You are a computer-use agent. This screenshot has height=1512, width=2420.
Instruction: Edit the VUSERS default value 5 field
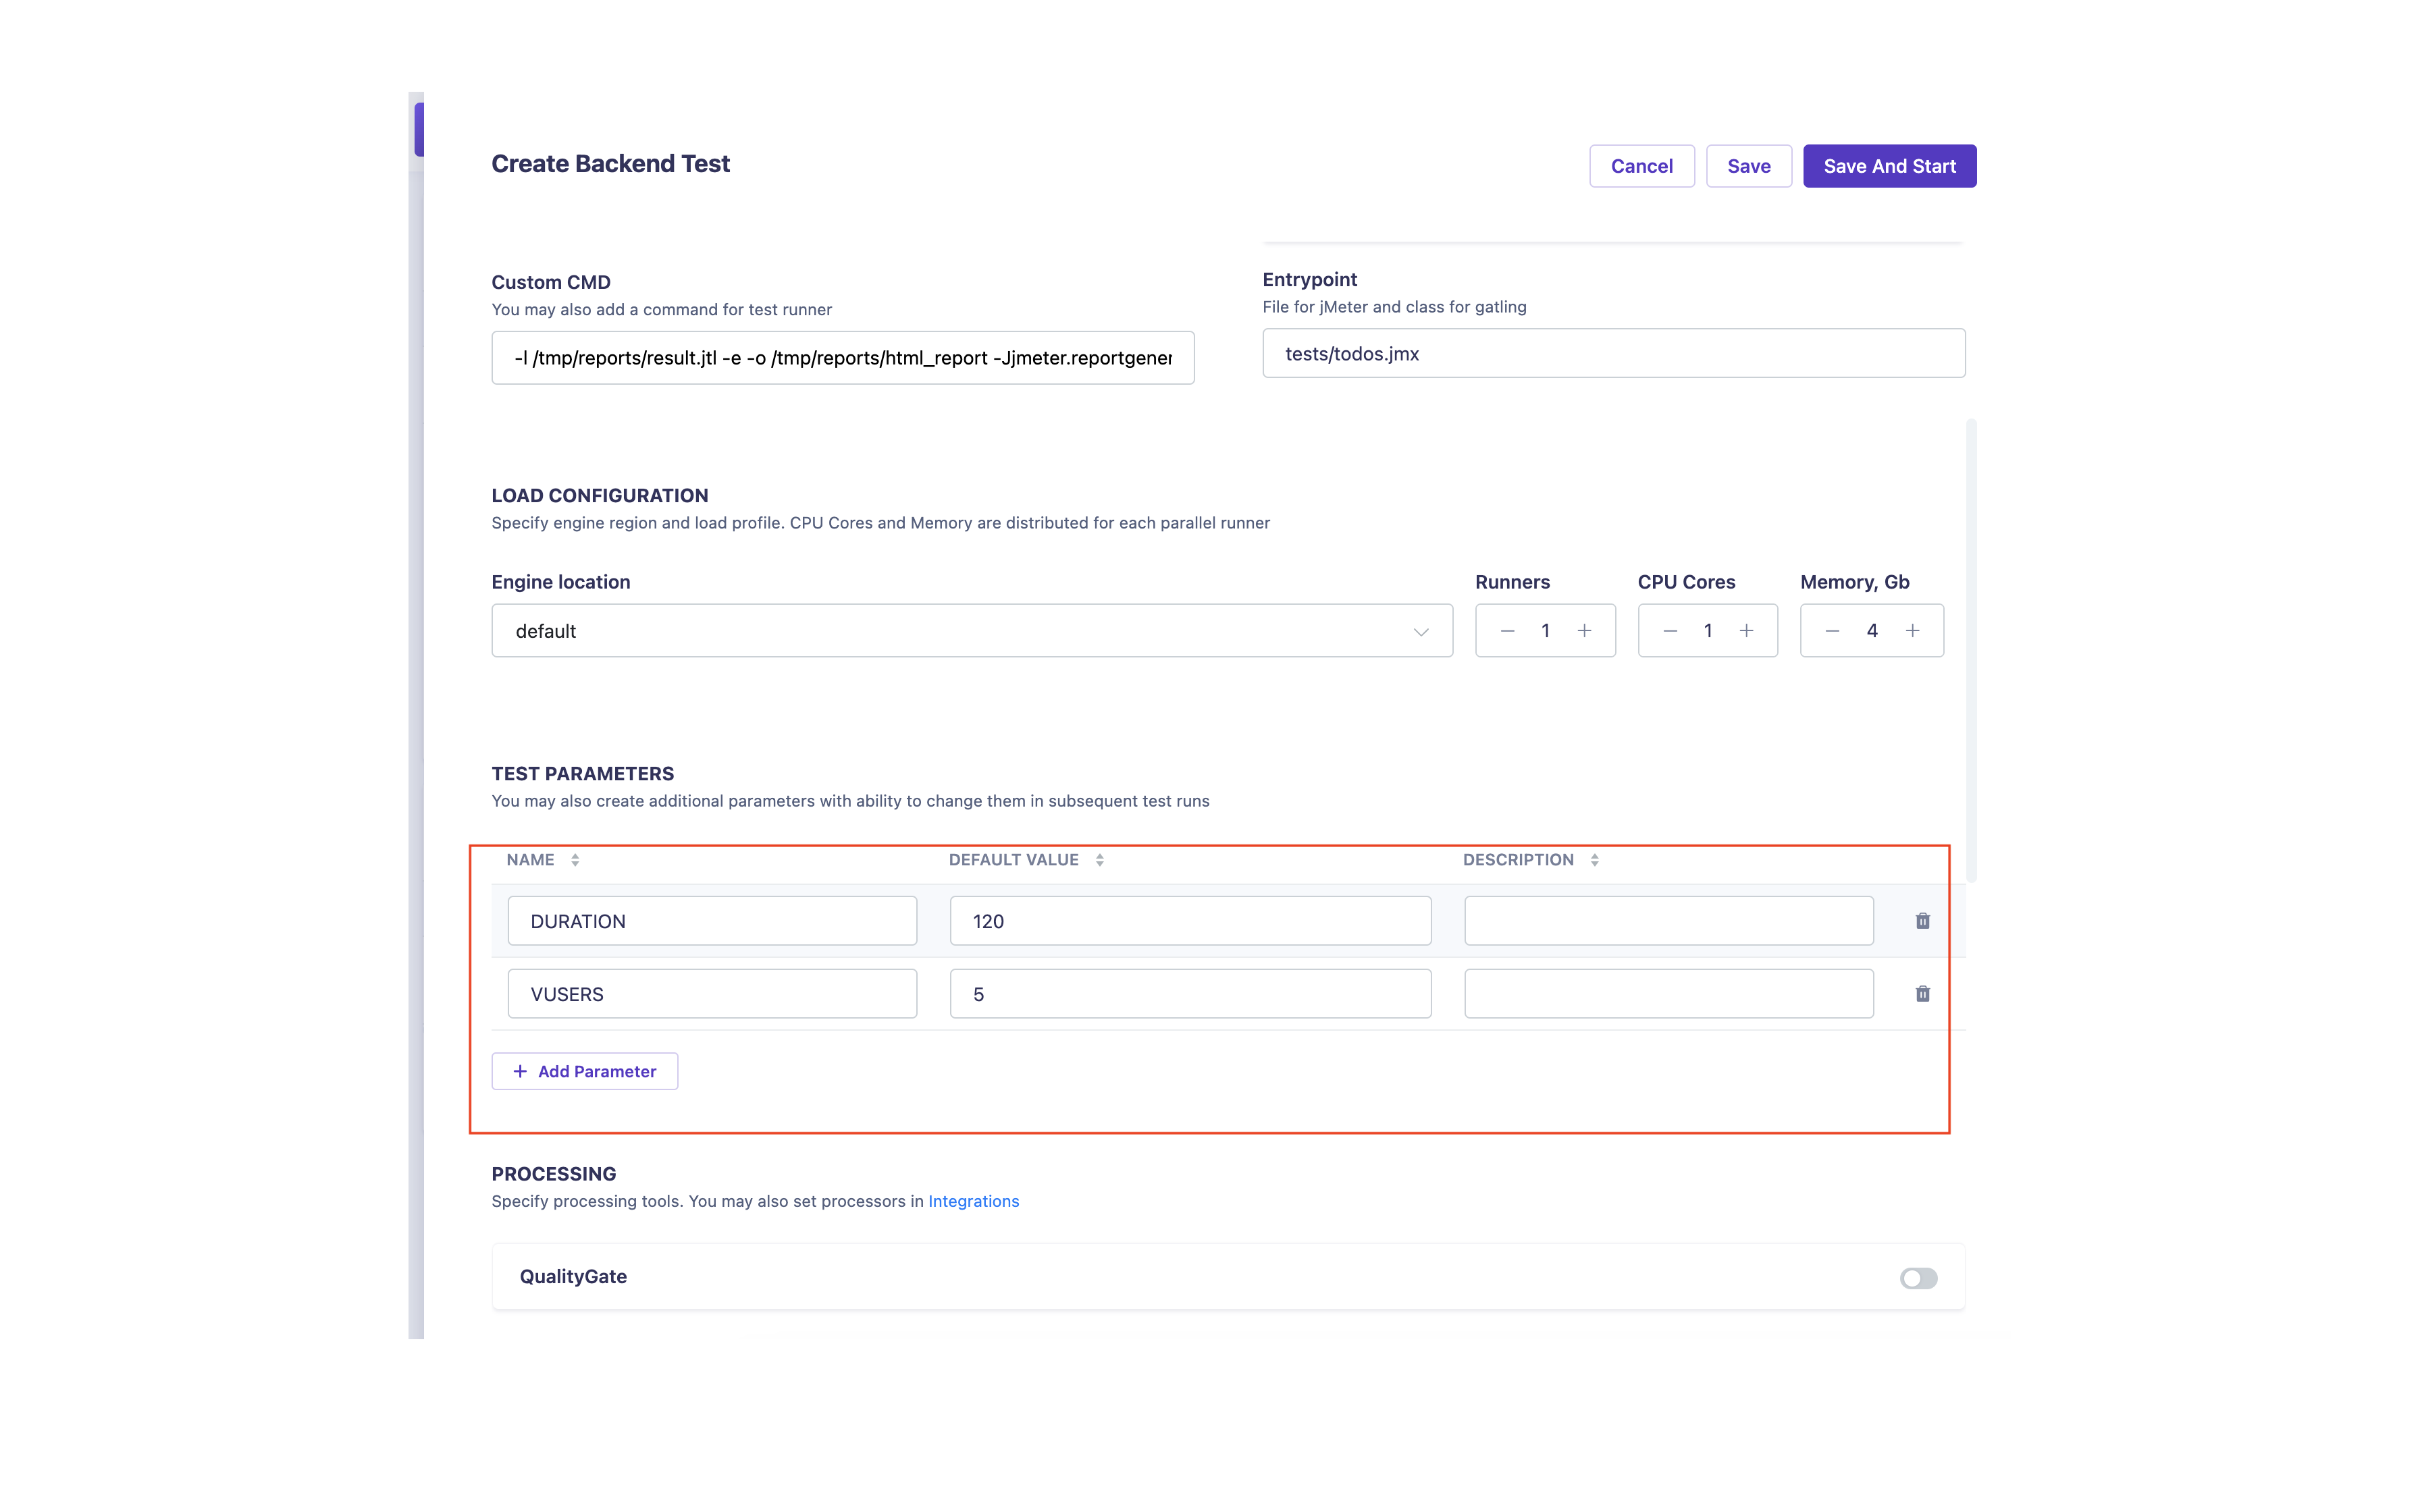click(1190, 994)
